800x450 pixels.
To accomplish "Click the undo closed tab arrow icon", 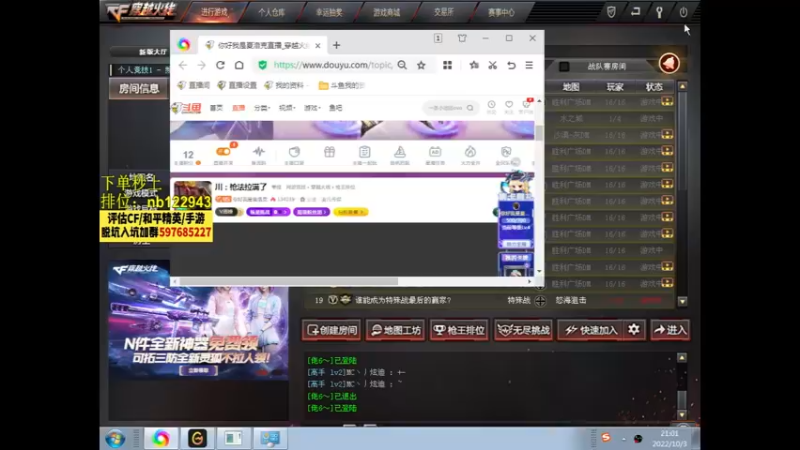I will click(x=511, y=65).
